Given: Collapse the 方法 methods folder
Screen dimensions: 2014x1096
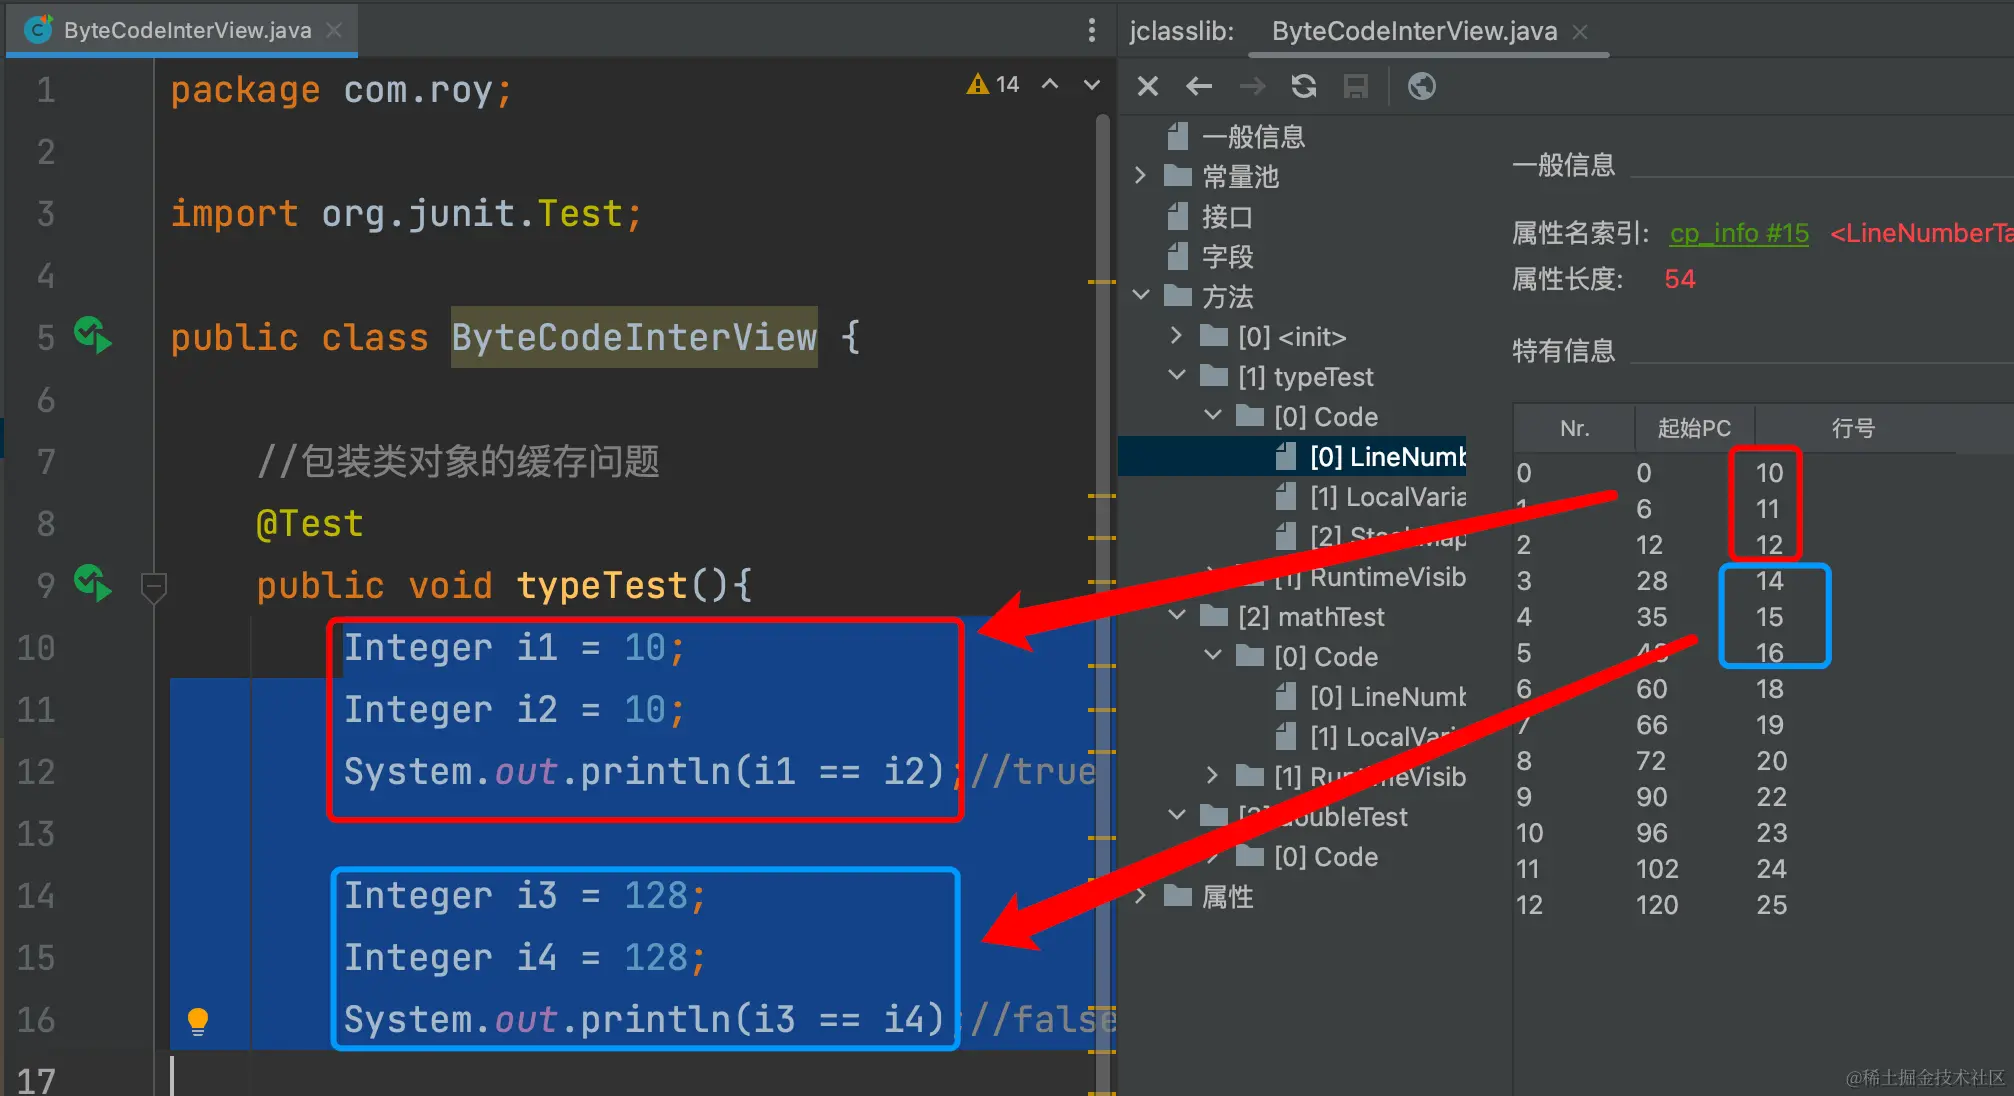Looking at the screenshot, I should pyautogui.click(x=1141, y=296).
